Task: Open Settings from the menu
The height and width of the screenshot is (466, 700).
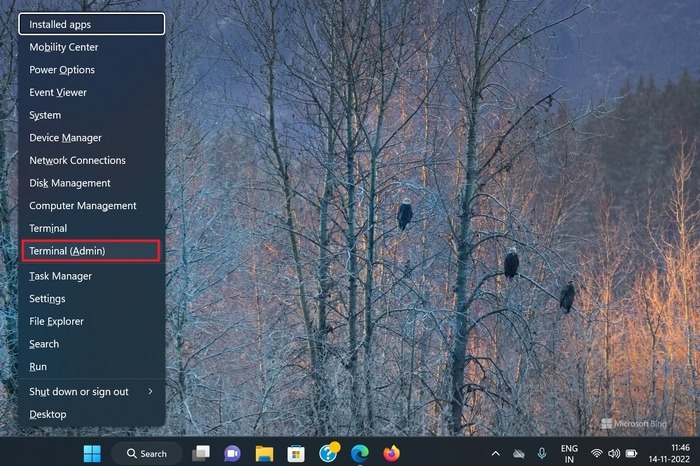Action: coord(92,299)
